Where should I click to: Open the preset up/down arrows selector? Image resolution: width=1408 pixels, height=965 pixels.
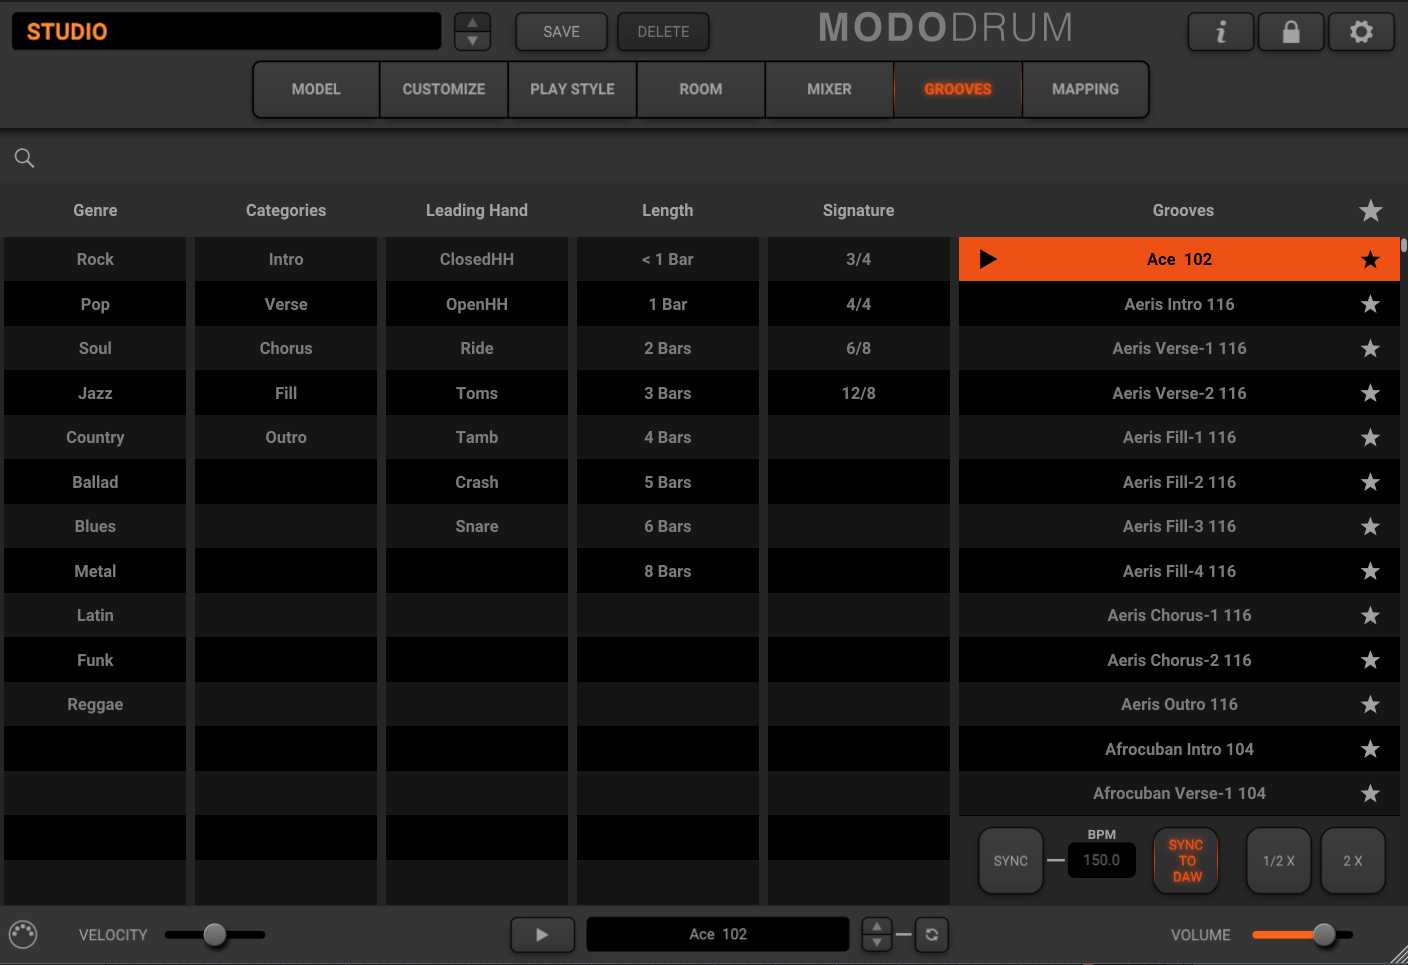coord(472,32)
